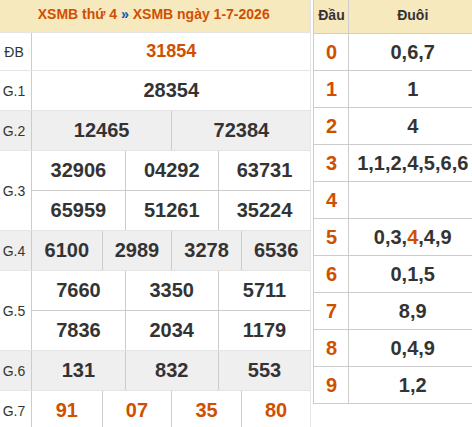Select G.6 number 553
Image resolution: width=472 pixels, height=427 pixels.
pyautogui.click(x=264, y=370)
